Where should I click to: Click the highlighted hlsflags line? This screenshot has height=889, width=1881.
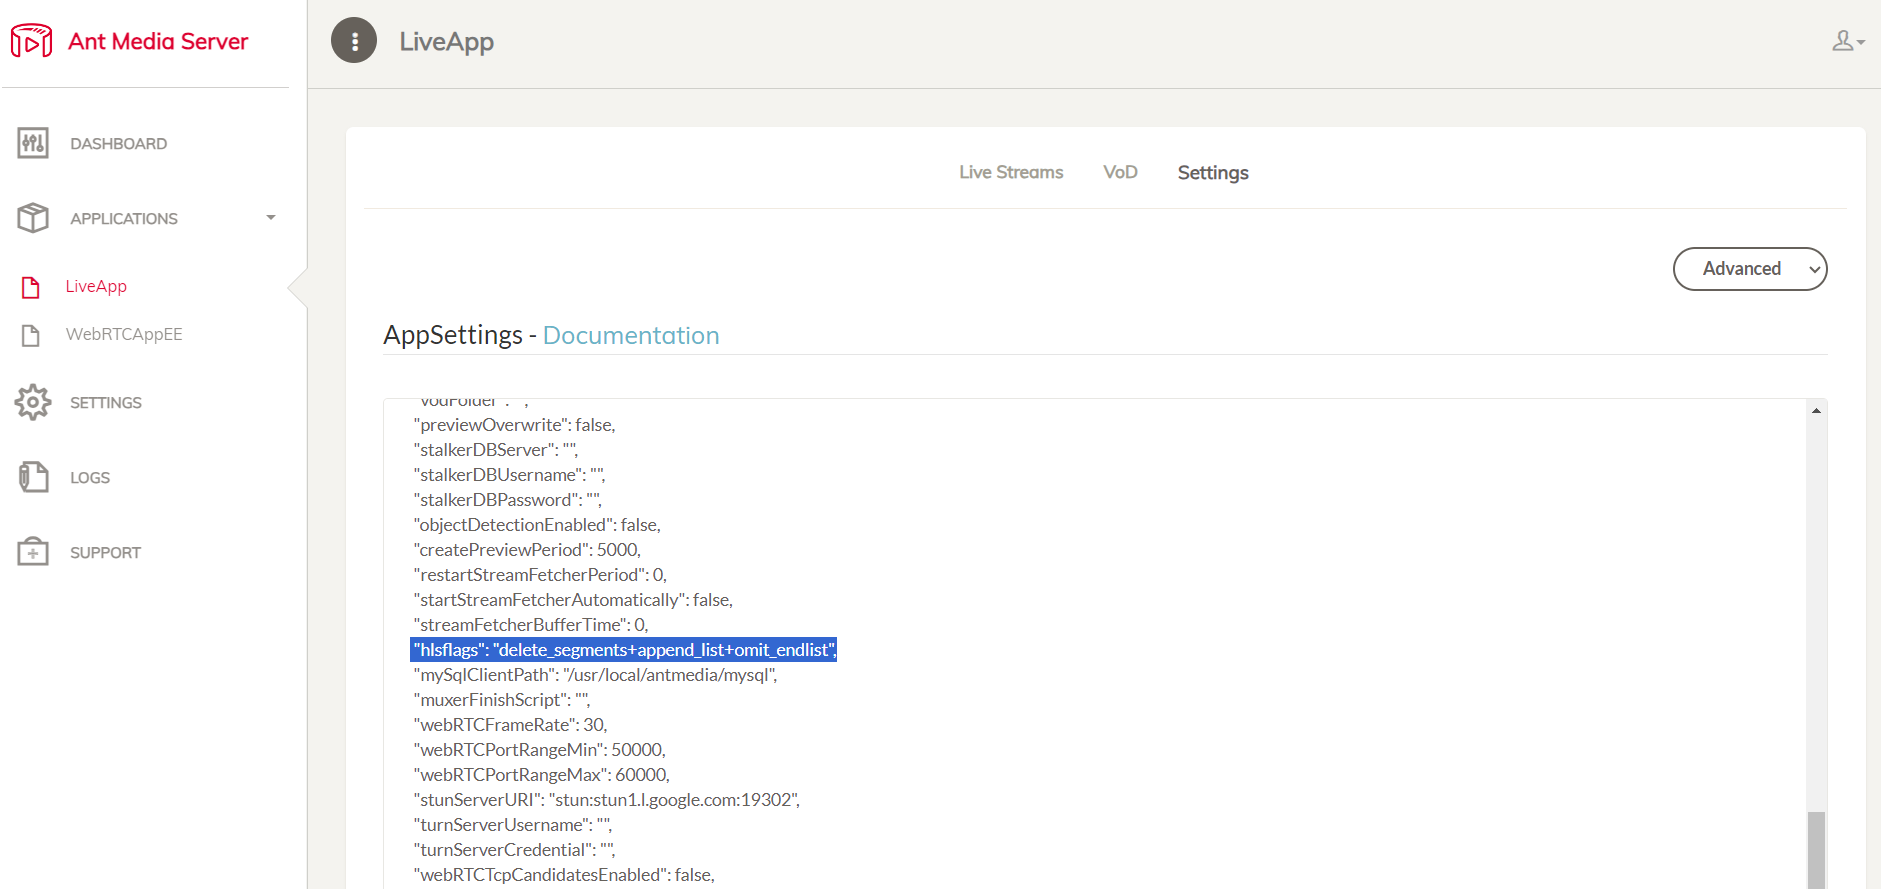[x=624, y=650]
